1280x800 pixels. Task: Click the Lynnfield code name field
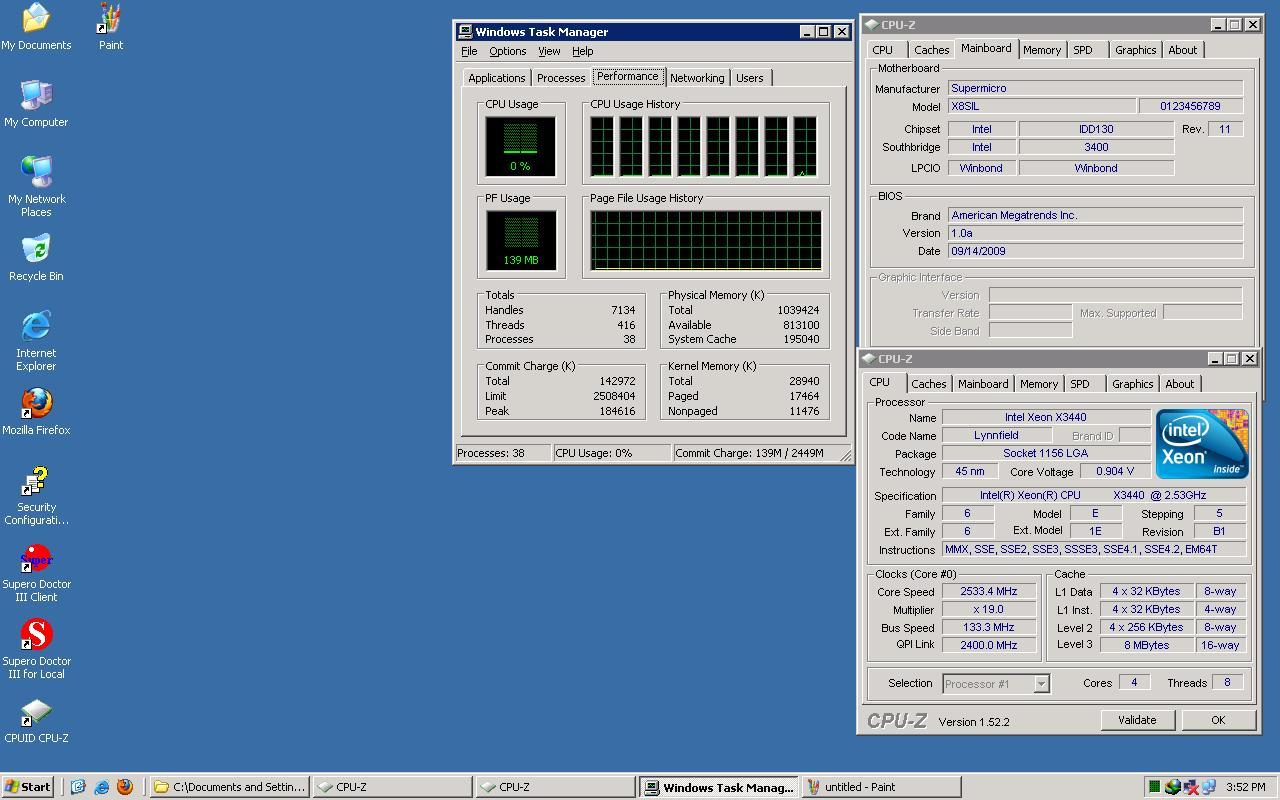(x=996, y=435)
